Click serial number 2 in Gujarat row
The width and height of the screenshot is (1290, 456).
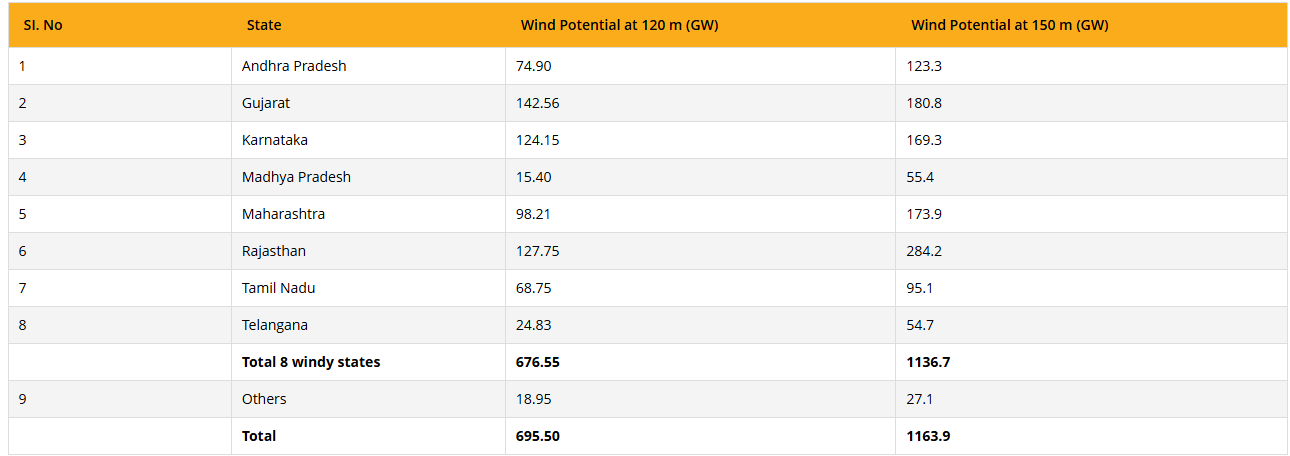(x=22, y=103)
